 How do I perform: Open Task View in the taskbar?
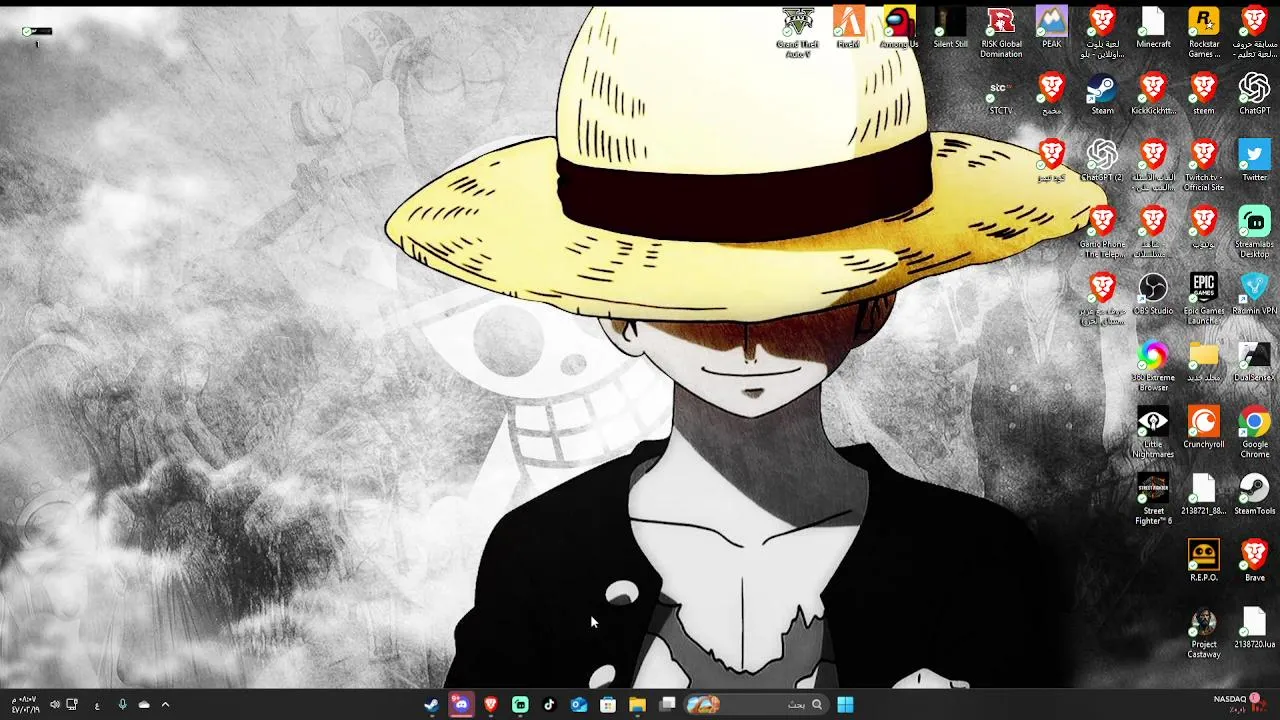tap(667, 704)
